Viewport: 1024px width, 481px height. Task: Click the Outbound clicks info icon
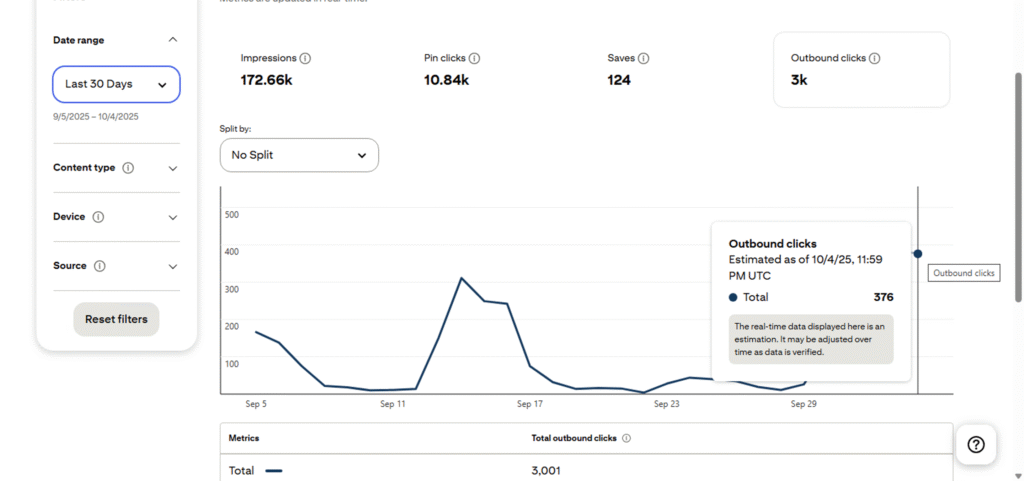875,59
